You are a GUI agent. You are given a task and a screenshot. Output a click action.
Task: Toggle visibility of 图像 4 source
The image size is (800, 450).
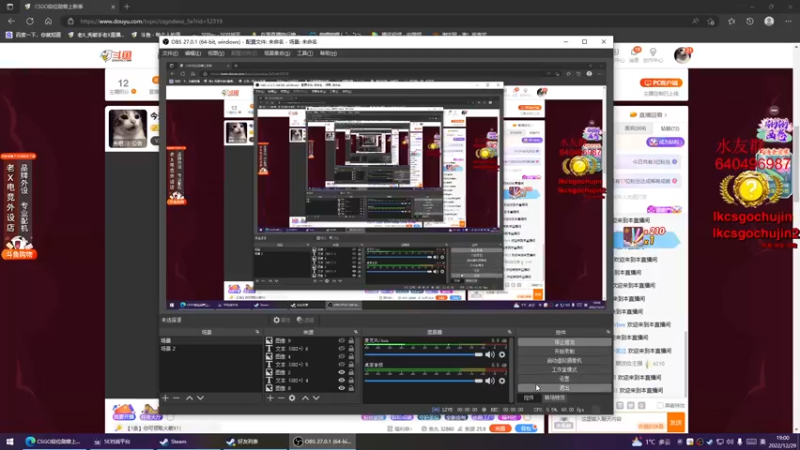coord(341,357)
